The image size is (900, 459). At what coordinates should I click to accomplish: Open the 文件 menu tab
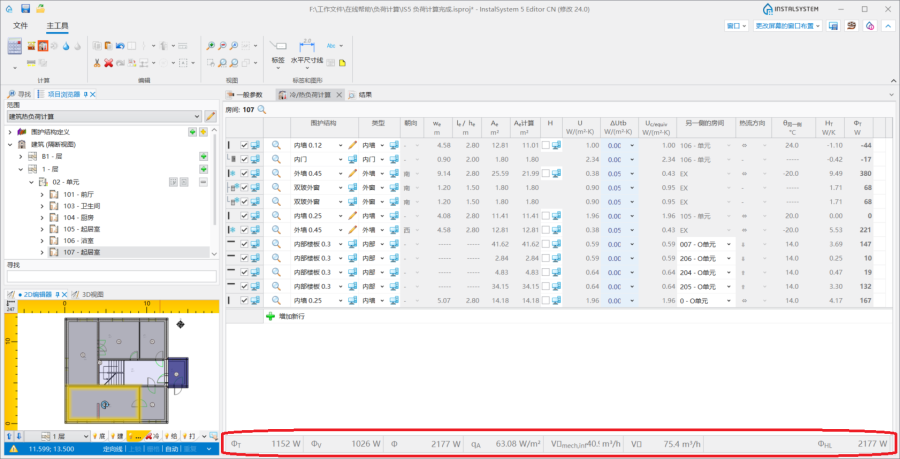(21, 23)
